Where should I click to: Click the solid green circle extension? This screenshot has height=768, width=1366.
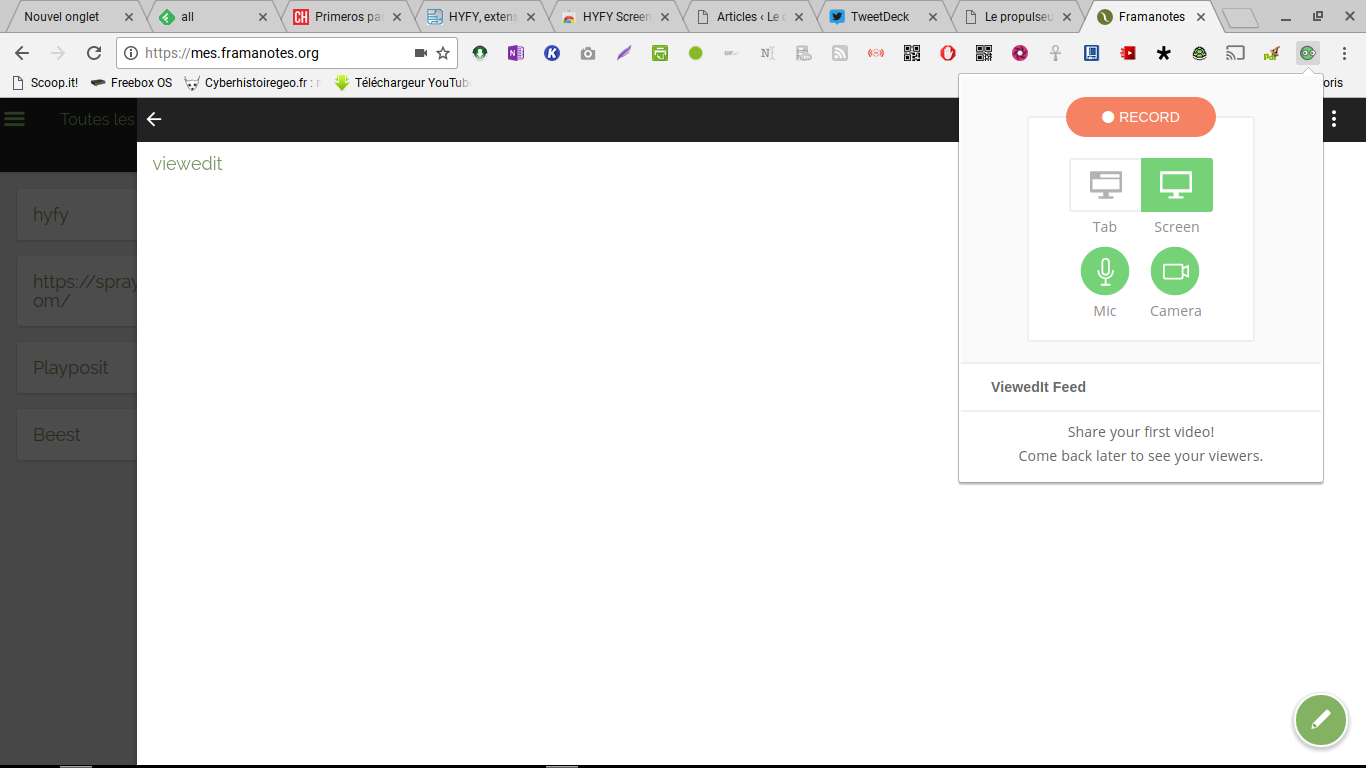tap(696, 53)
